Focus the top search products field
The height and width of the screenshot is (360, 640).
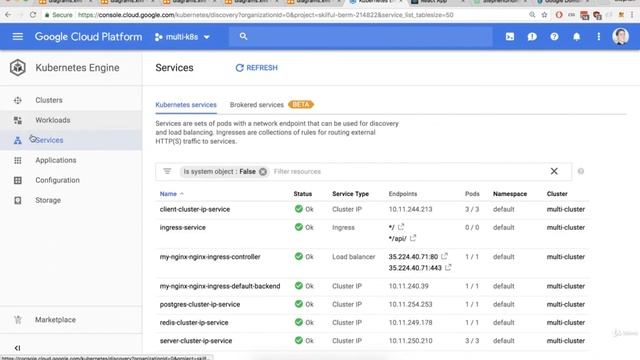[361, 37]
